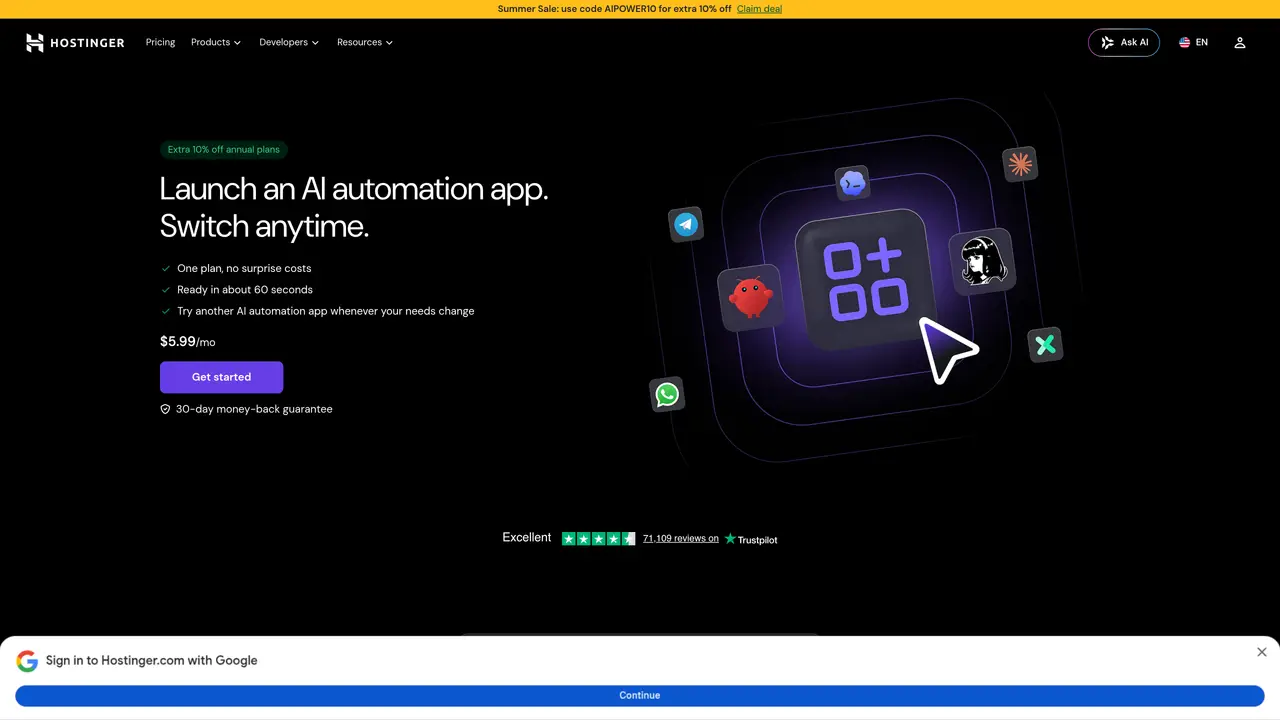The height and width of the screenshot is (720, 1280).
Task: Click the $5.99/mo price
Action: [x=188, y=342]
